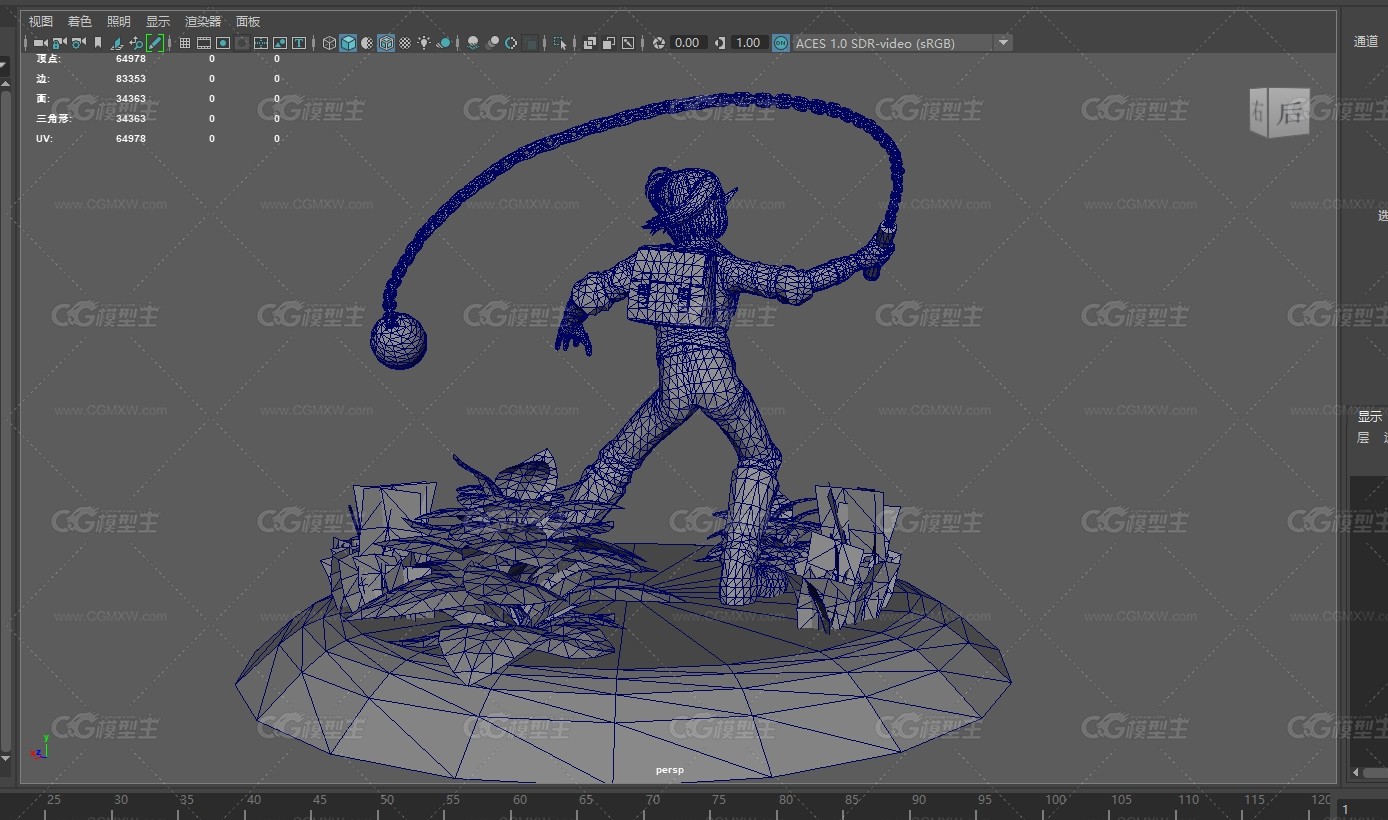Click the bookmarks icon
Viewport: 1388px width, 820px height.
pyautogui.click(x=97, y=43)
